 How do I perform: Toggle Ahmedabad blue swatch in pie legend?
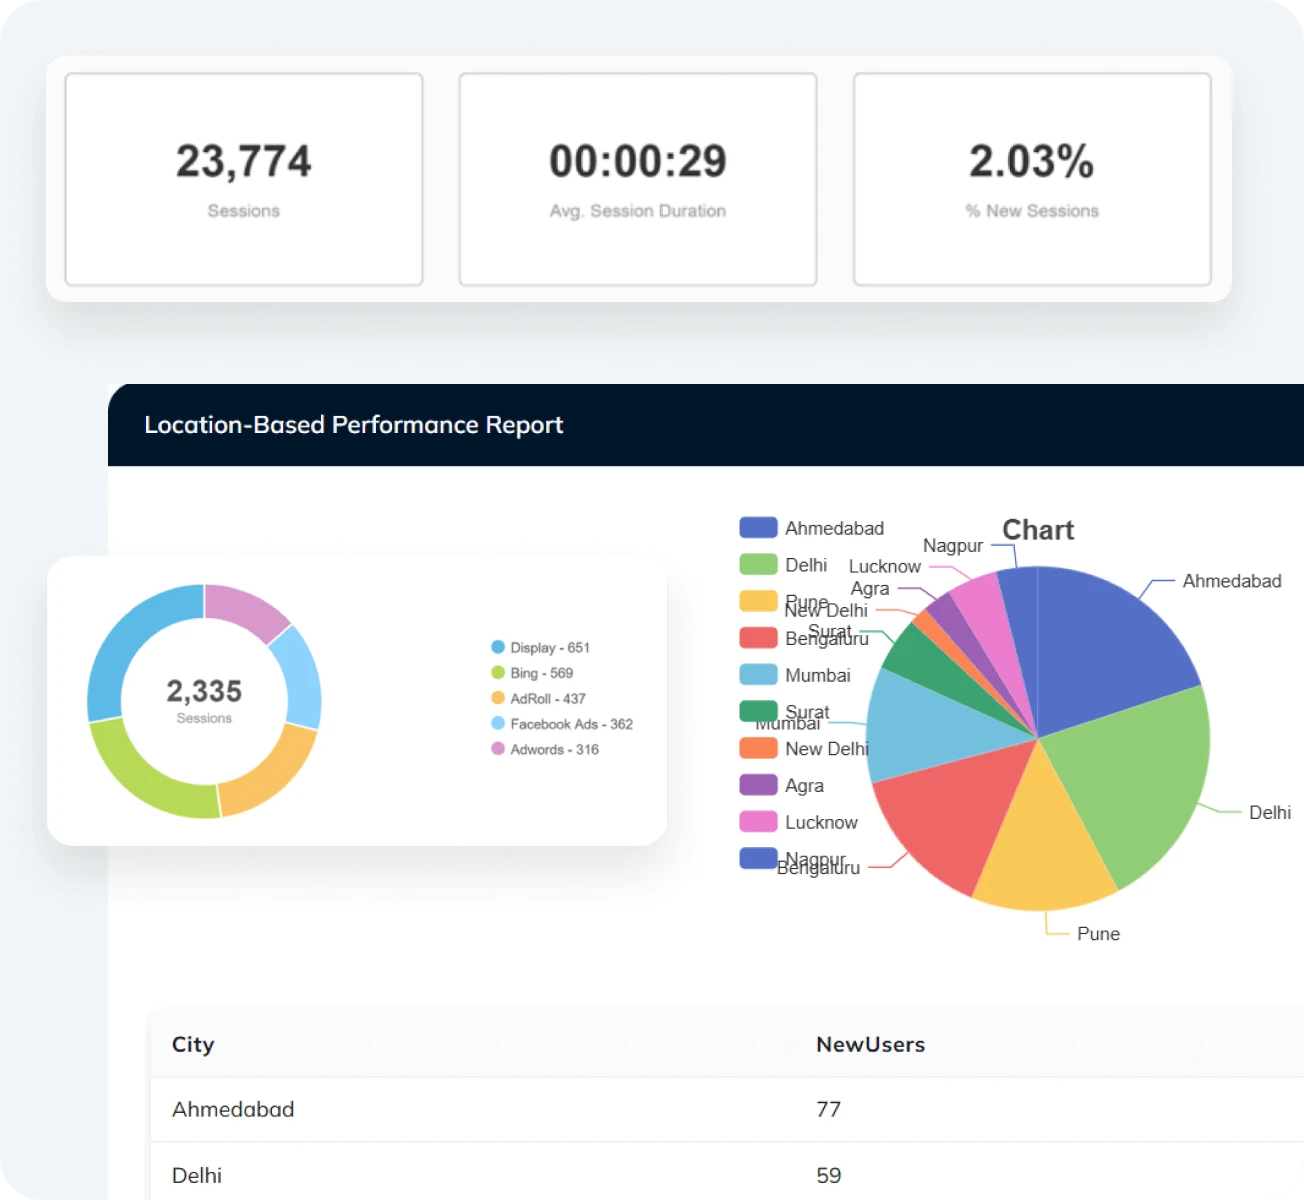point(758,528)
